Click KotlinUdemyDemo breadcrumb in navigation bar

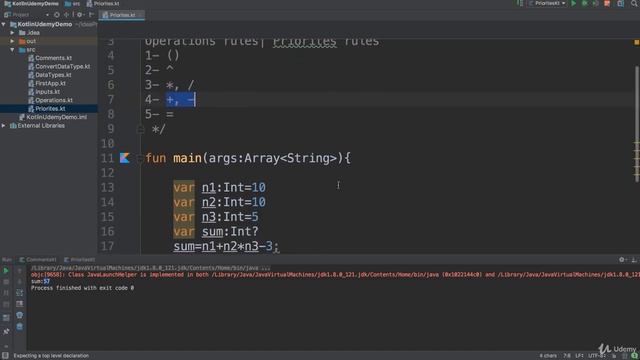point(31,4)
